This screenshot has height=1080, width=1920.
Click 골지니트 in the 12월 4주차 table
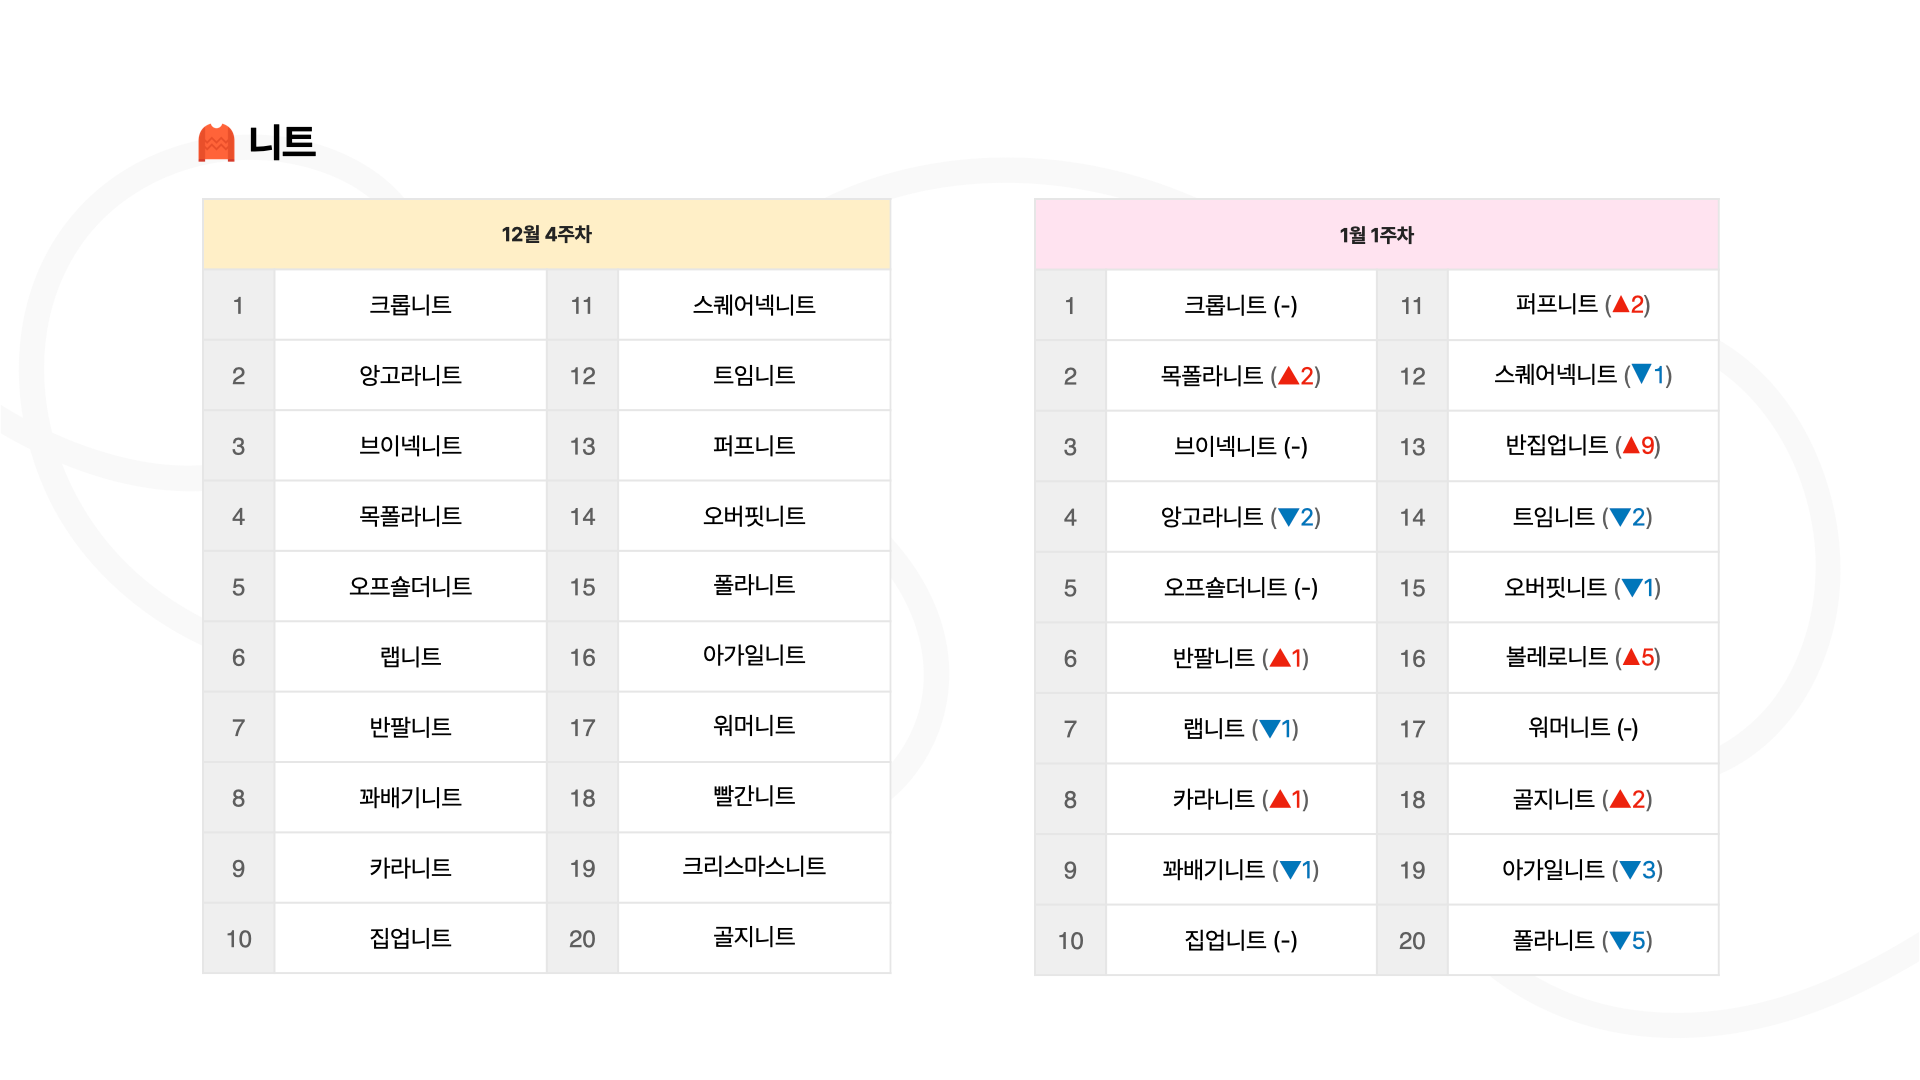pyautogui.click(x=754, y=937)
